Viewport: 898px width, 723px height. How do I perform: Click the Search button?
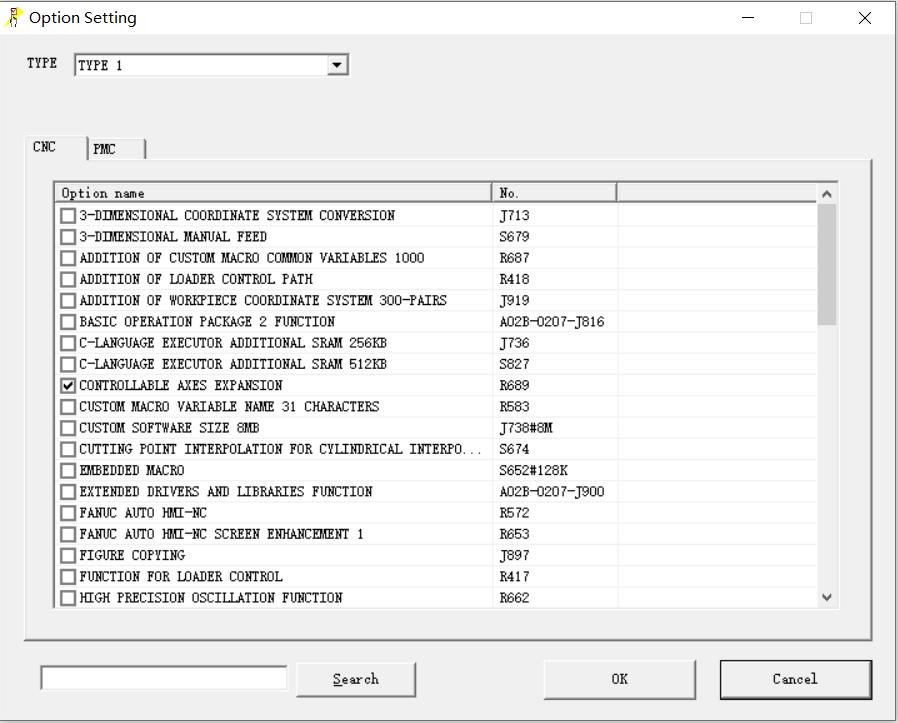356,679
